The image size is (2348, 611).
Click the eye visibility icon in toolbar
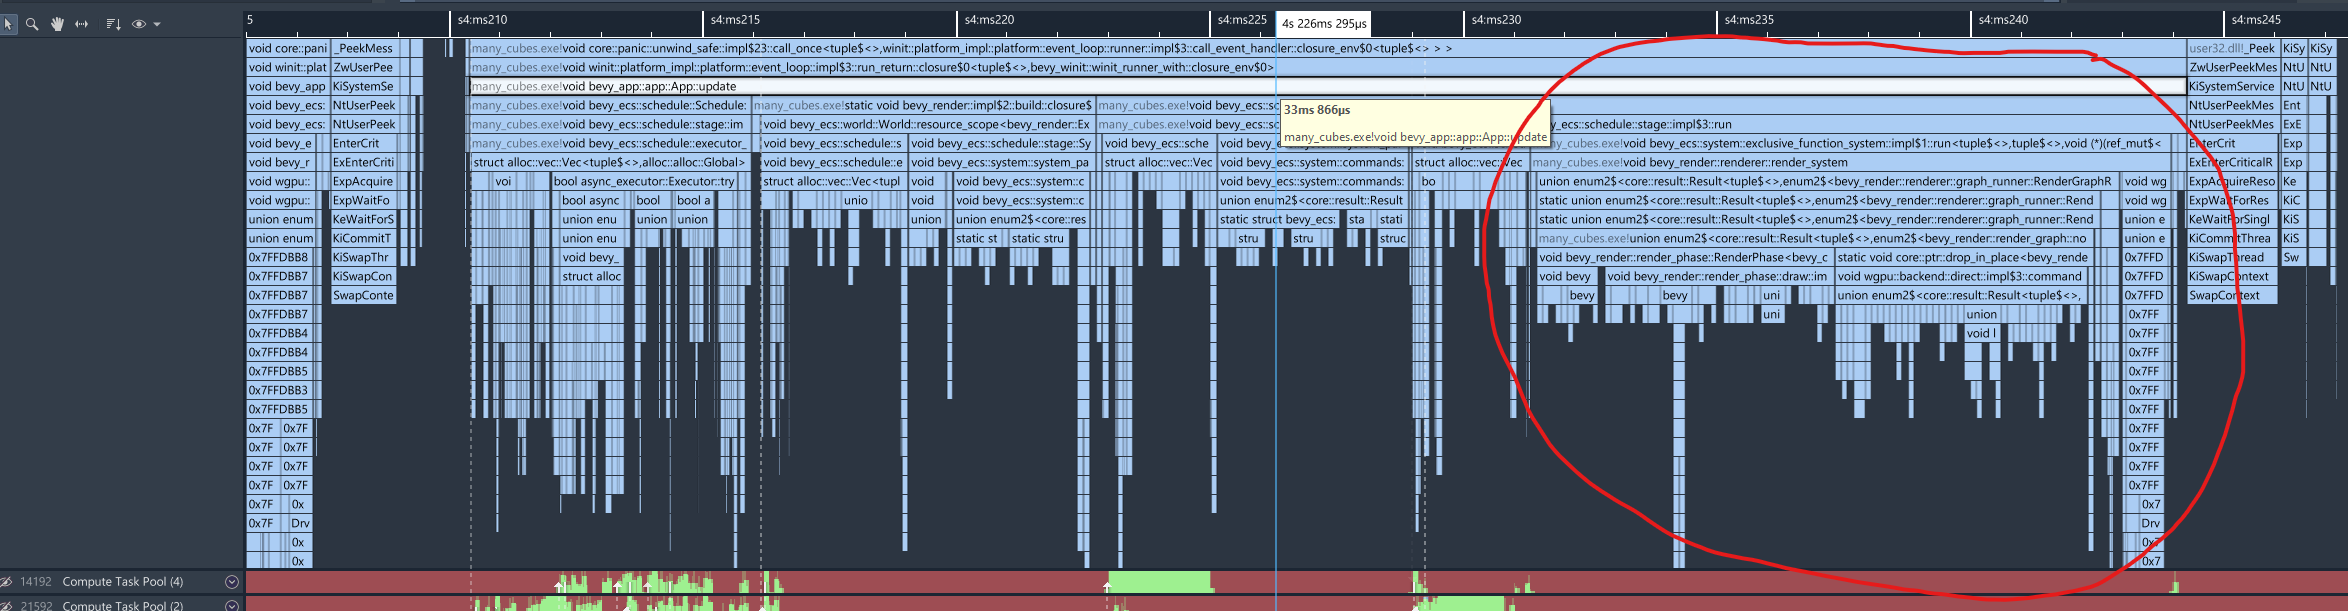(139, 24)
